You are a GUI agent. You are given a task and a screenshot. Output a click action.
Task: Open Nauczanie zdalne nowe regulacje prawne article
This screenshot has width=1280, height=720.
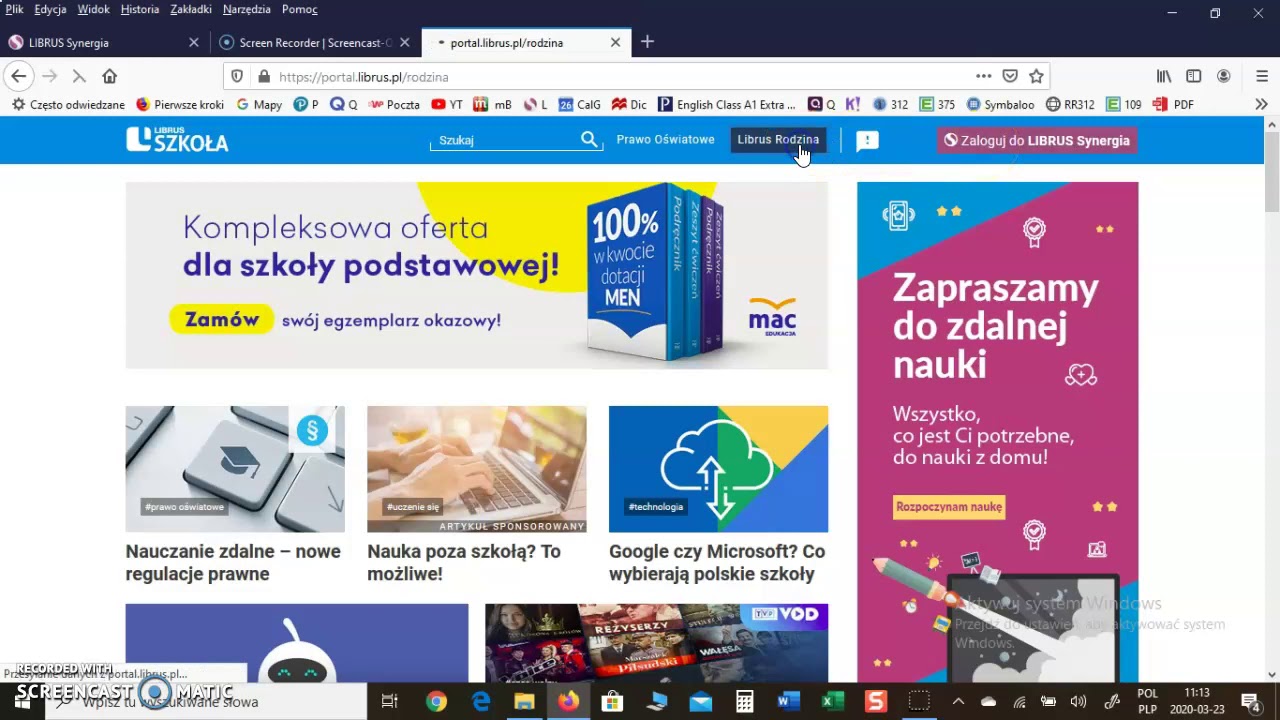coord(233,562)
